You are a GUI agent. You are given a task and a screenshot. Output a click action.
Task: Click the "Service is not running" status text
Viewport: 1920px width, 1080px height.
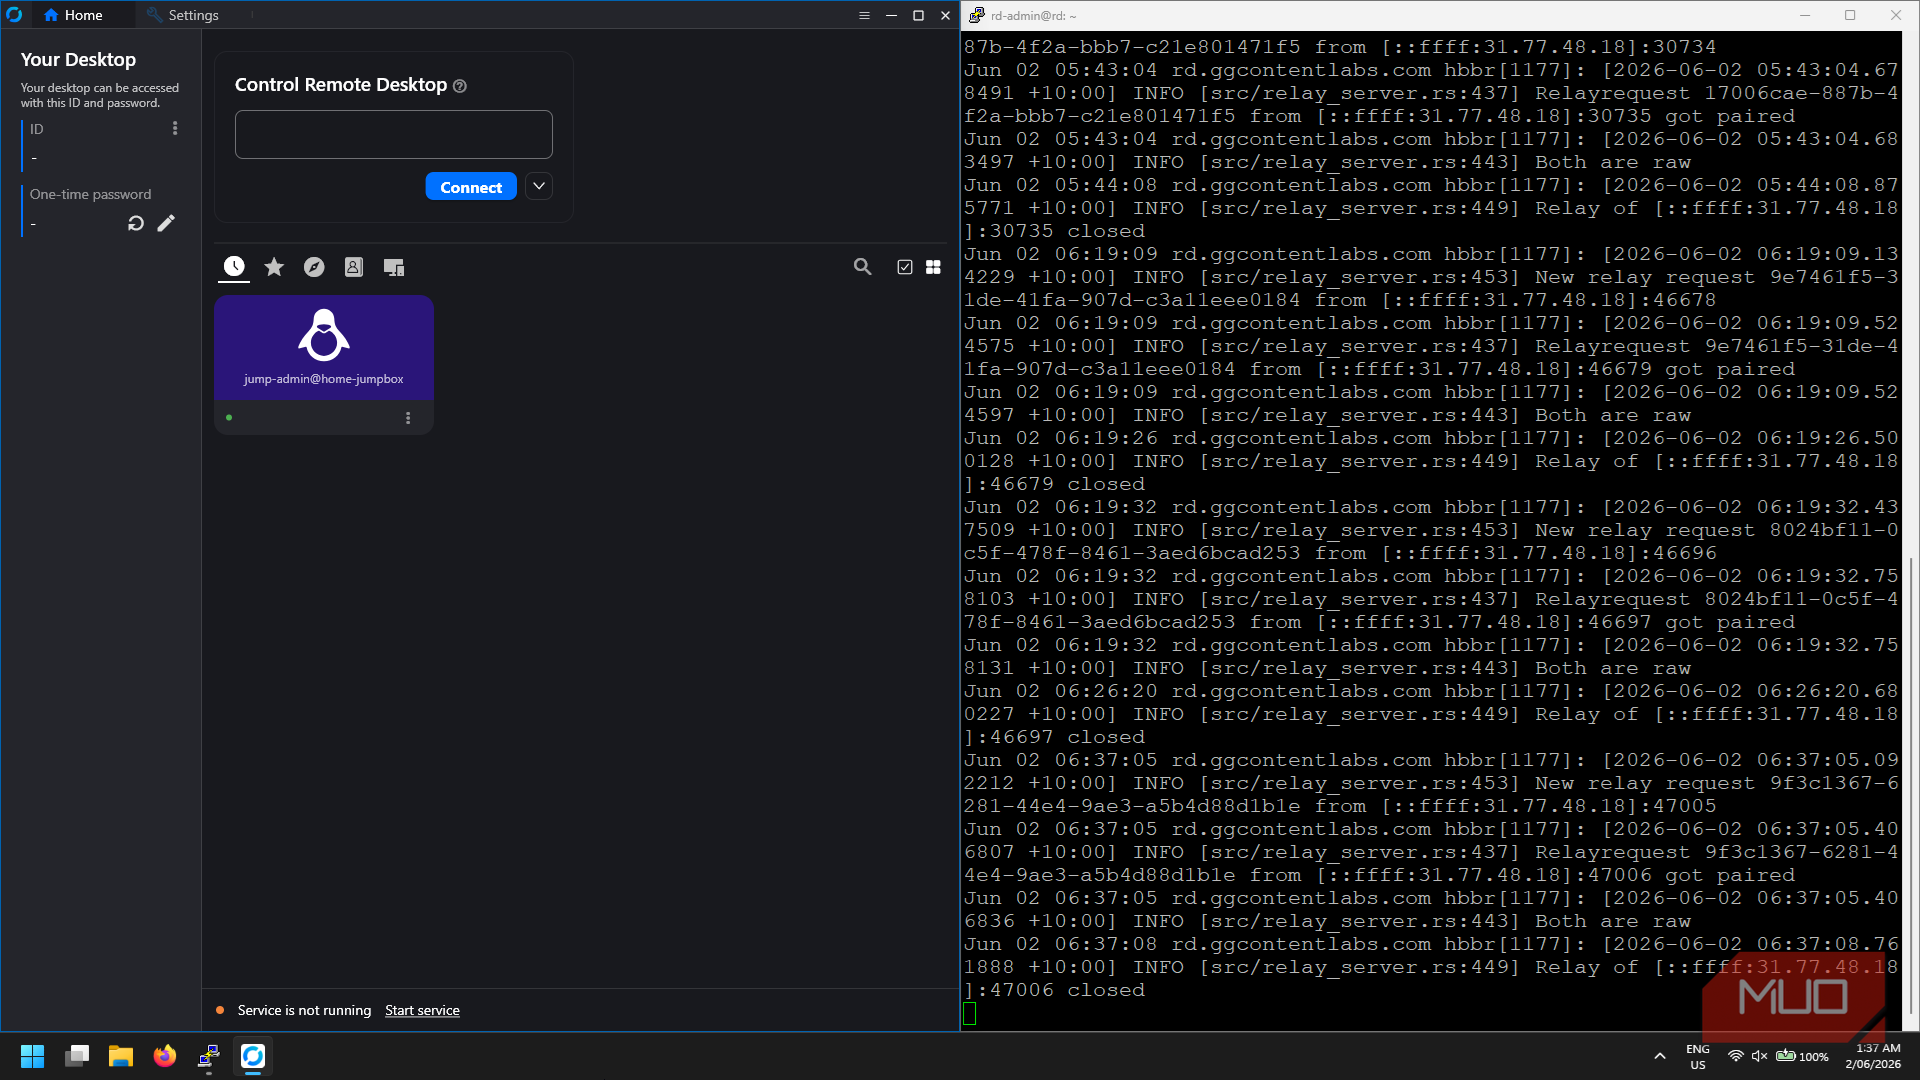coord(304,1010)
